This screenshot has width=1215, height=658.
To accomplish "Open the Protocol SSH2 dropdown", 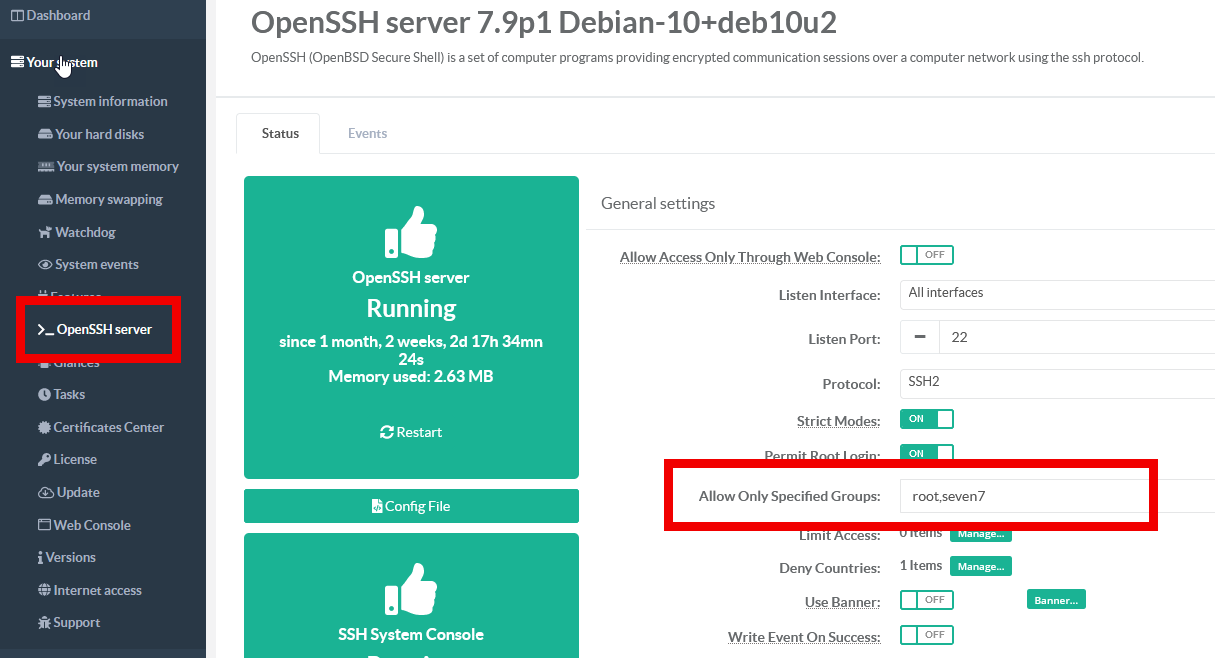I will coord(1056,383).
